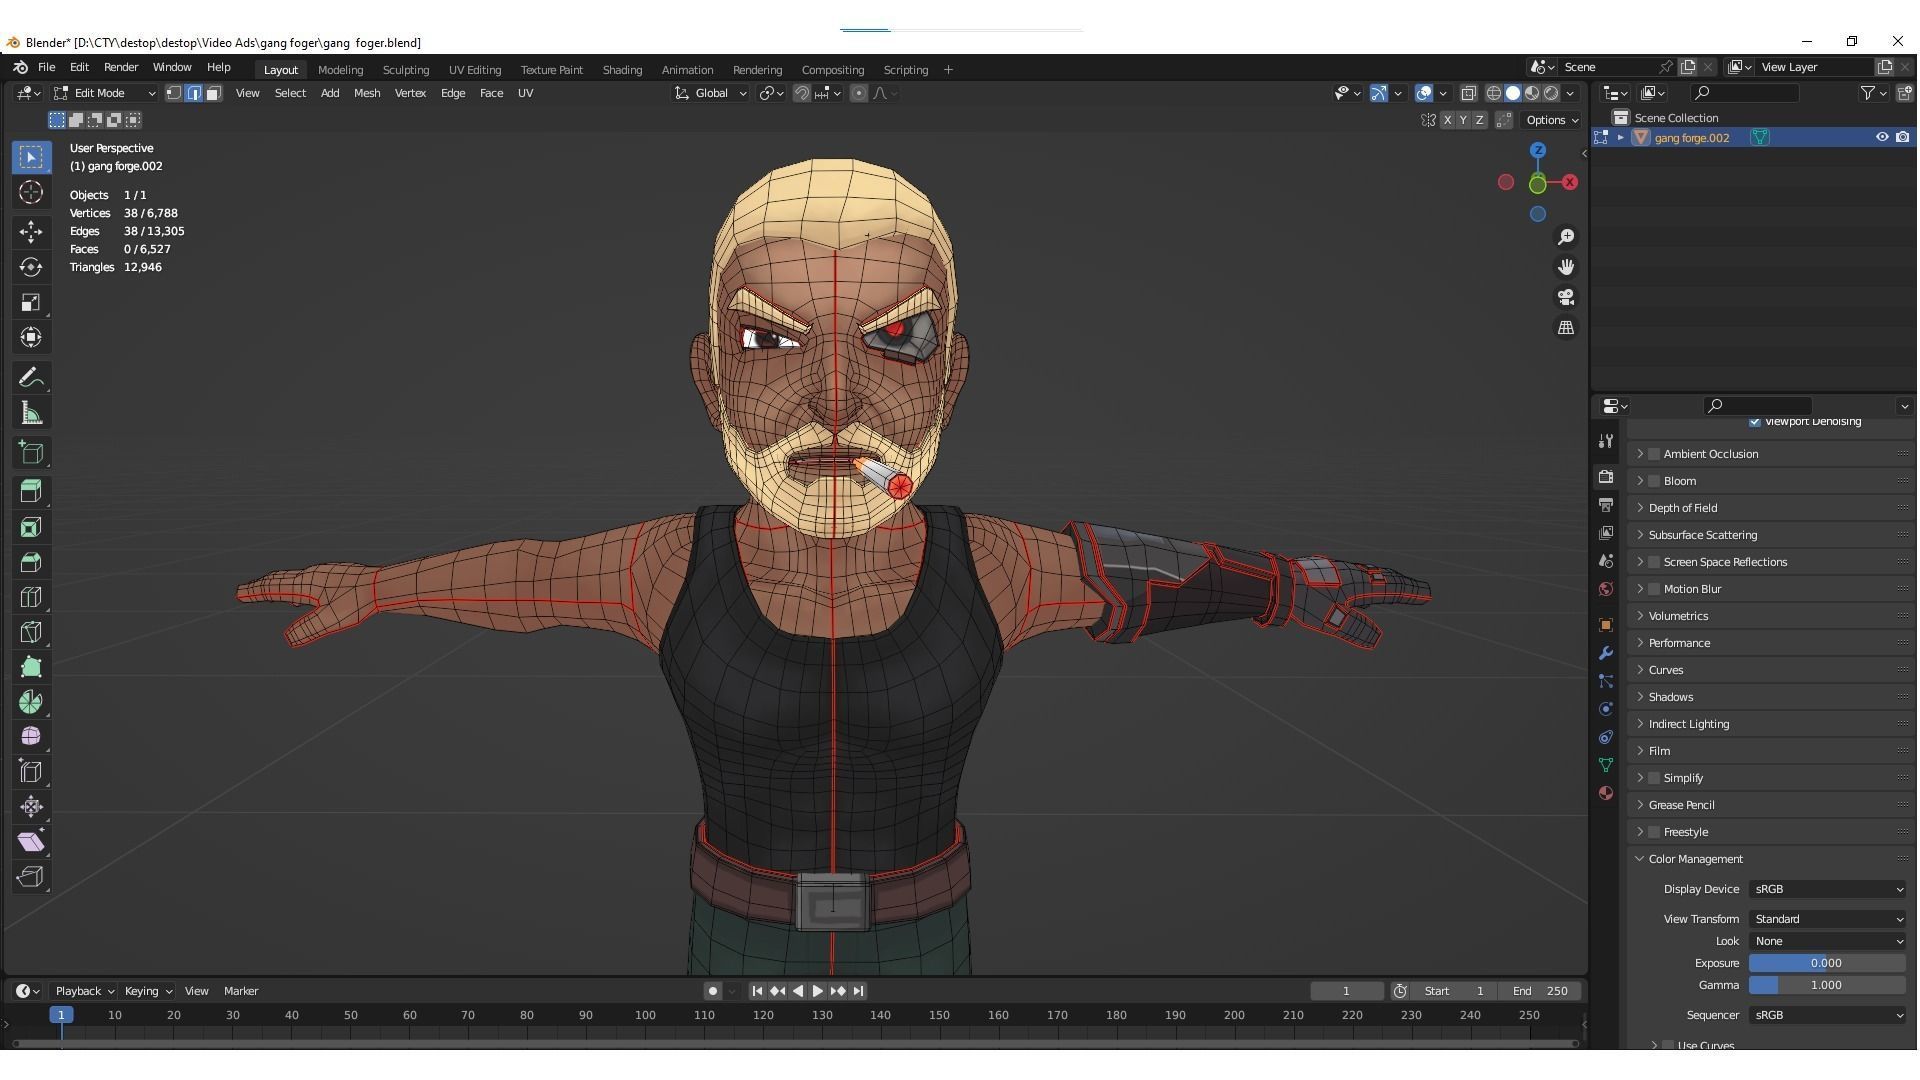Open the Edit Mode dropdown
Viewport: 1920px width, 1080px height.
[x=106, y=93]
